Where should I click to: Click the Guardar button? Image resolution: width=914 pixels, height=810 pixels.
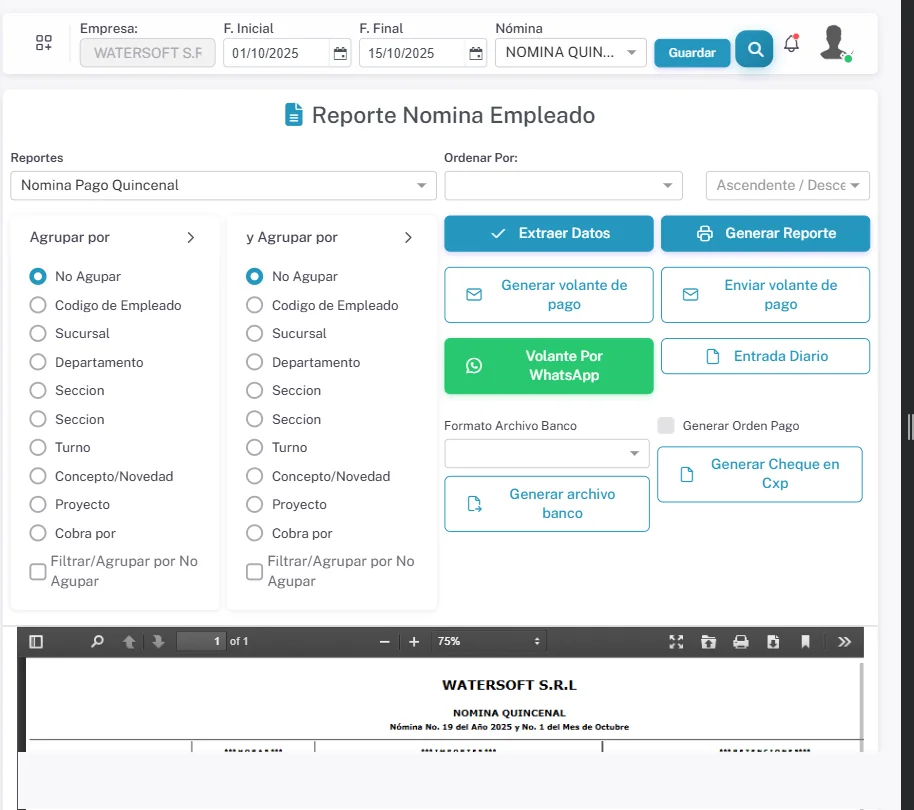(692, 53)
